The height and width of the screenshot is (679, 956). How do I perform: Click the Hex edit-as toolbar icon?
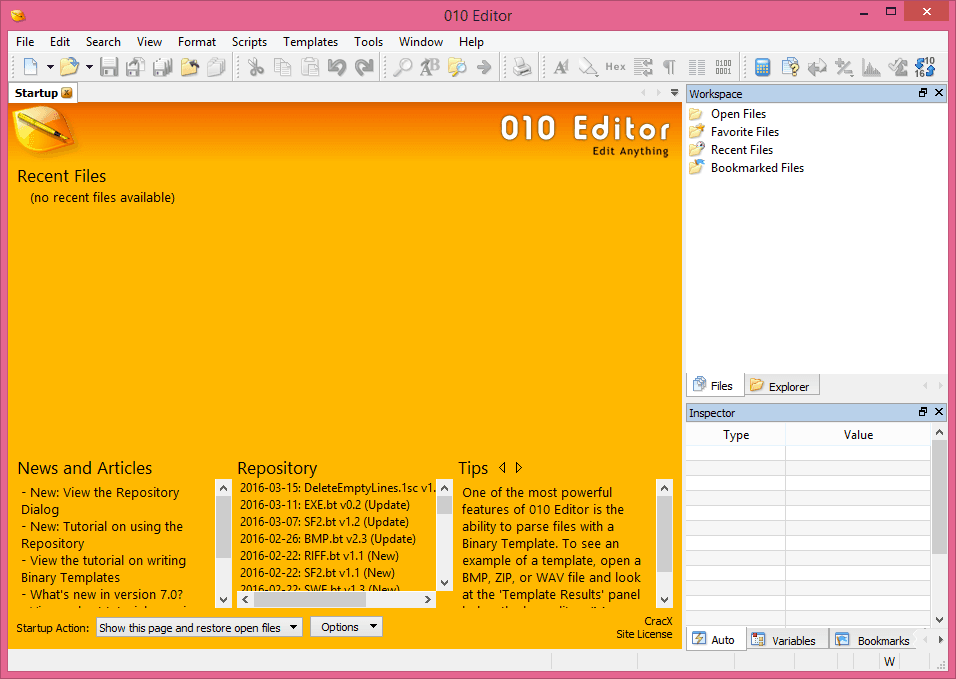point(615,66)
